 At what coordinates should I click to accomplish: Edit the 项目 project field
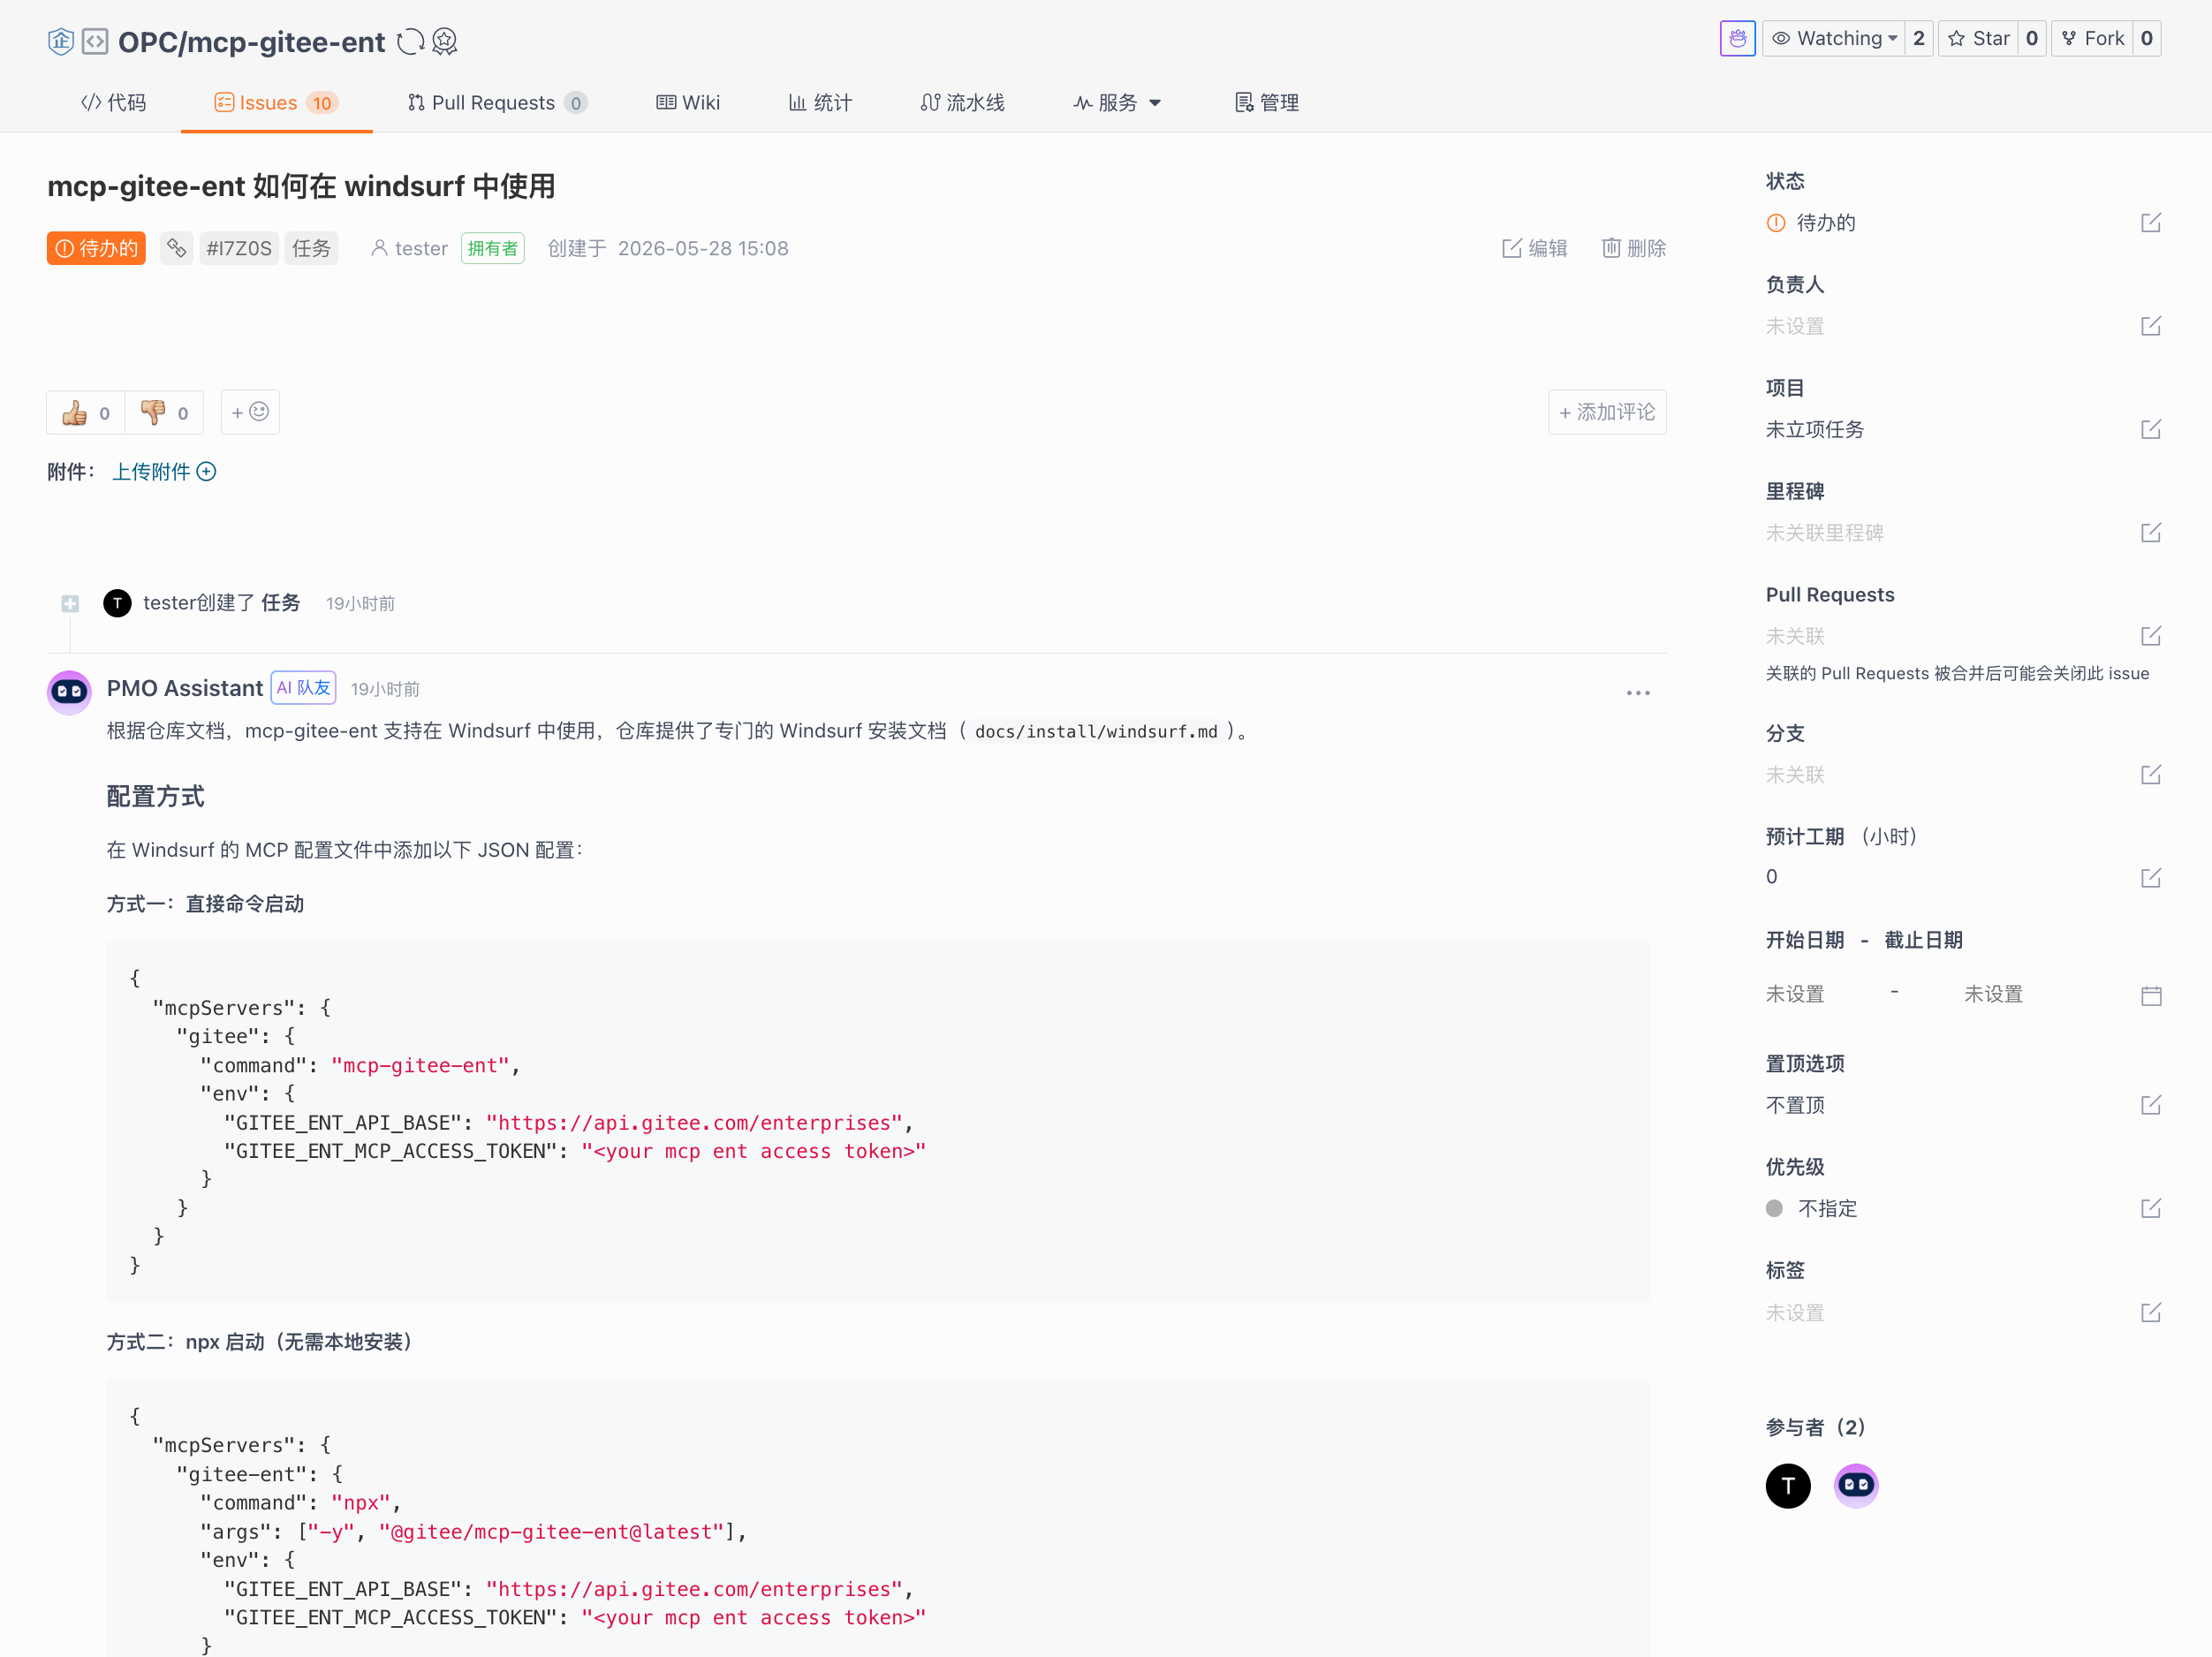tap(2151, 429)
